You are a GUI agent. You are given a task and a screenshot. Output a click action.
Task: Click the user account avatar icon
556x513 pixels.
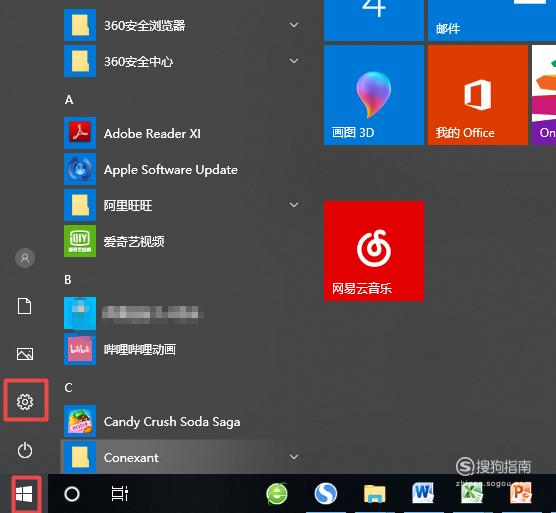[x=25, y=257]
